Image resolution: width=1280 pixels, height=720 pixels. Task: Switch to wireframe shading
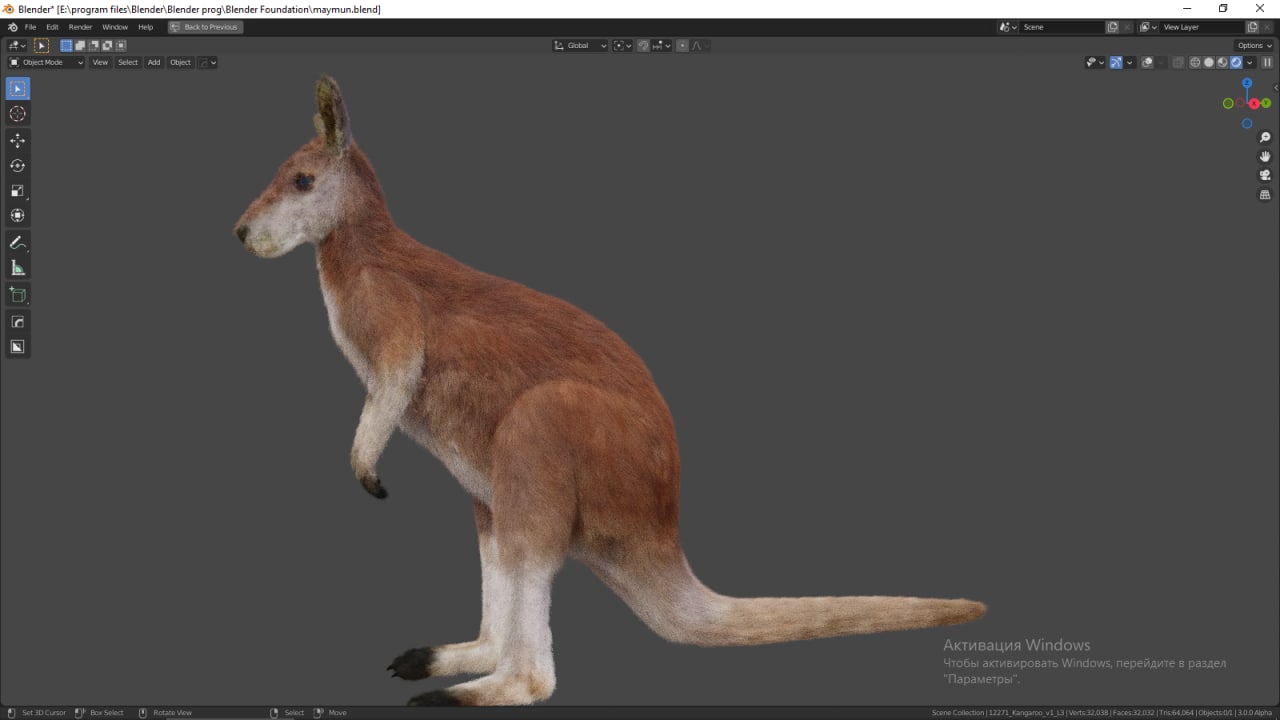point(1195,62)
